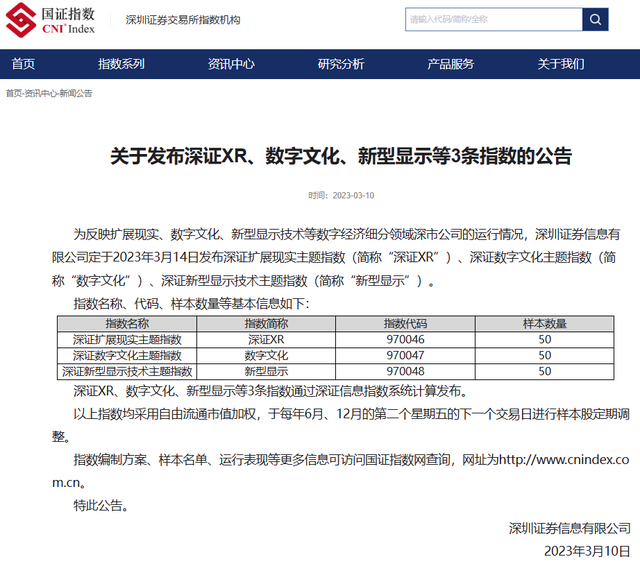Focus the code or name search box

492,19
